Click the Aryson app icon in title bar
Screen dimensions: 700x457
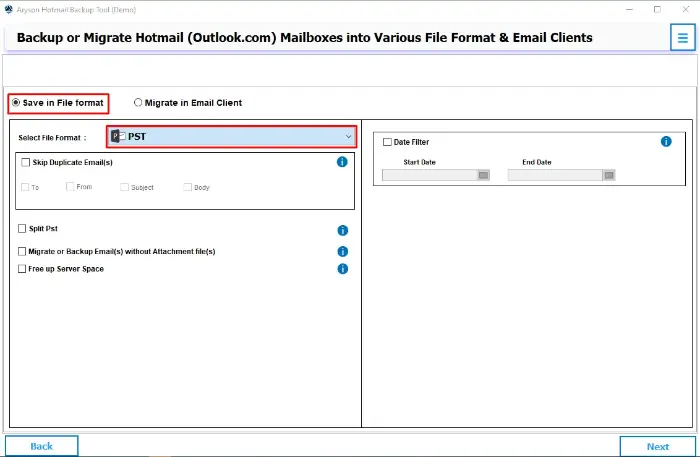pos(8,9)
